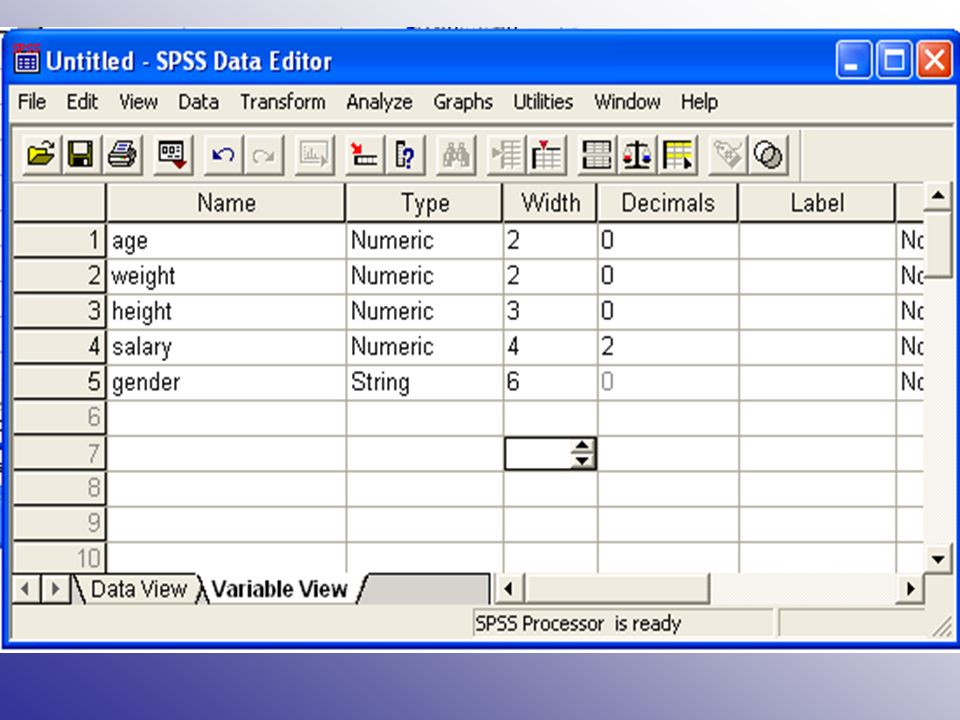The height and width of the screenshot is (720, 960).
Task: Open the Graphs menu
Action: pos(463,102)
